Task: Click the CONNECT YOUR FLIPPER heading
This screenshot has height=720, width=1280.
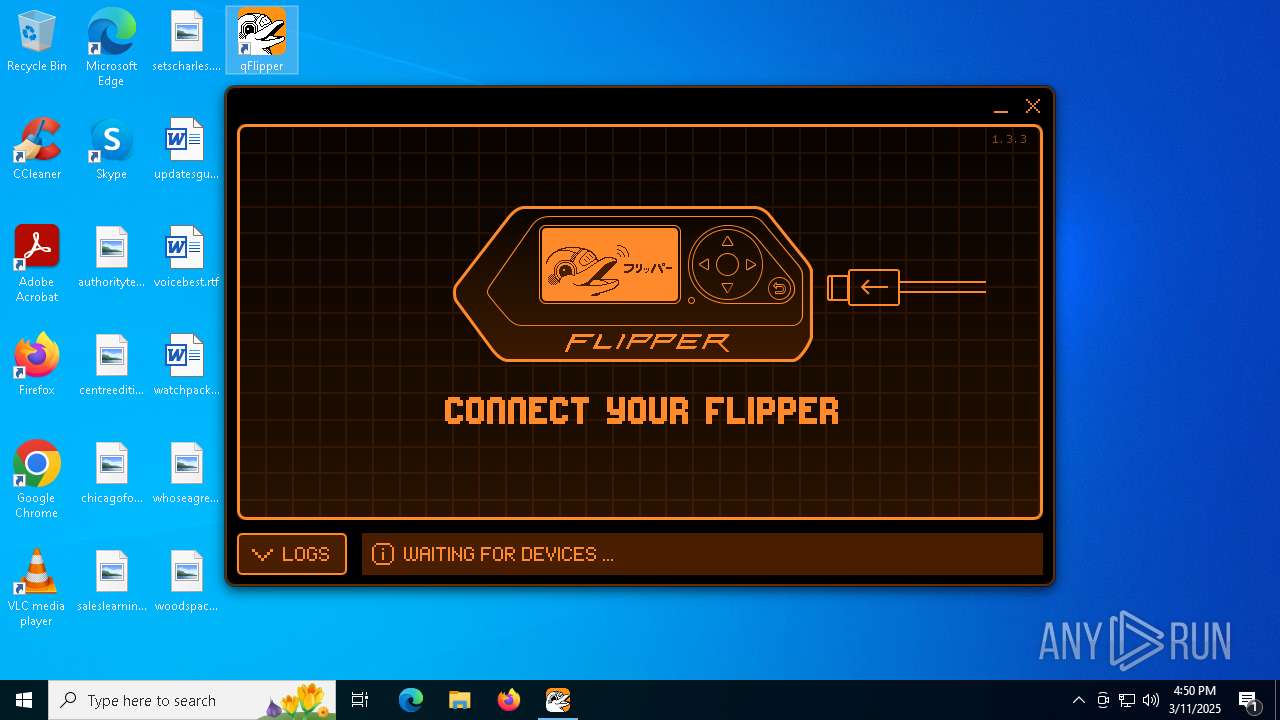Action: (x=641, y=410)
